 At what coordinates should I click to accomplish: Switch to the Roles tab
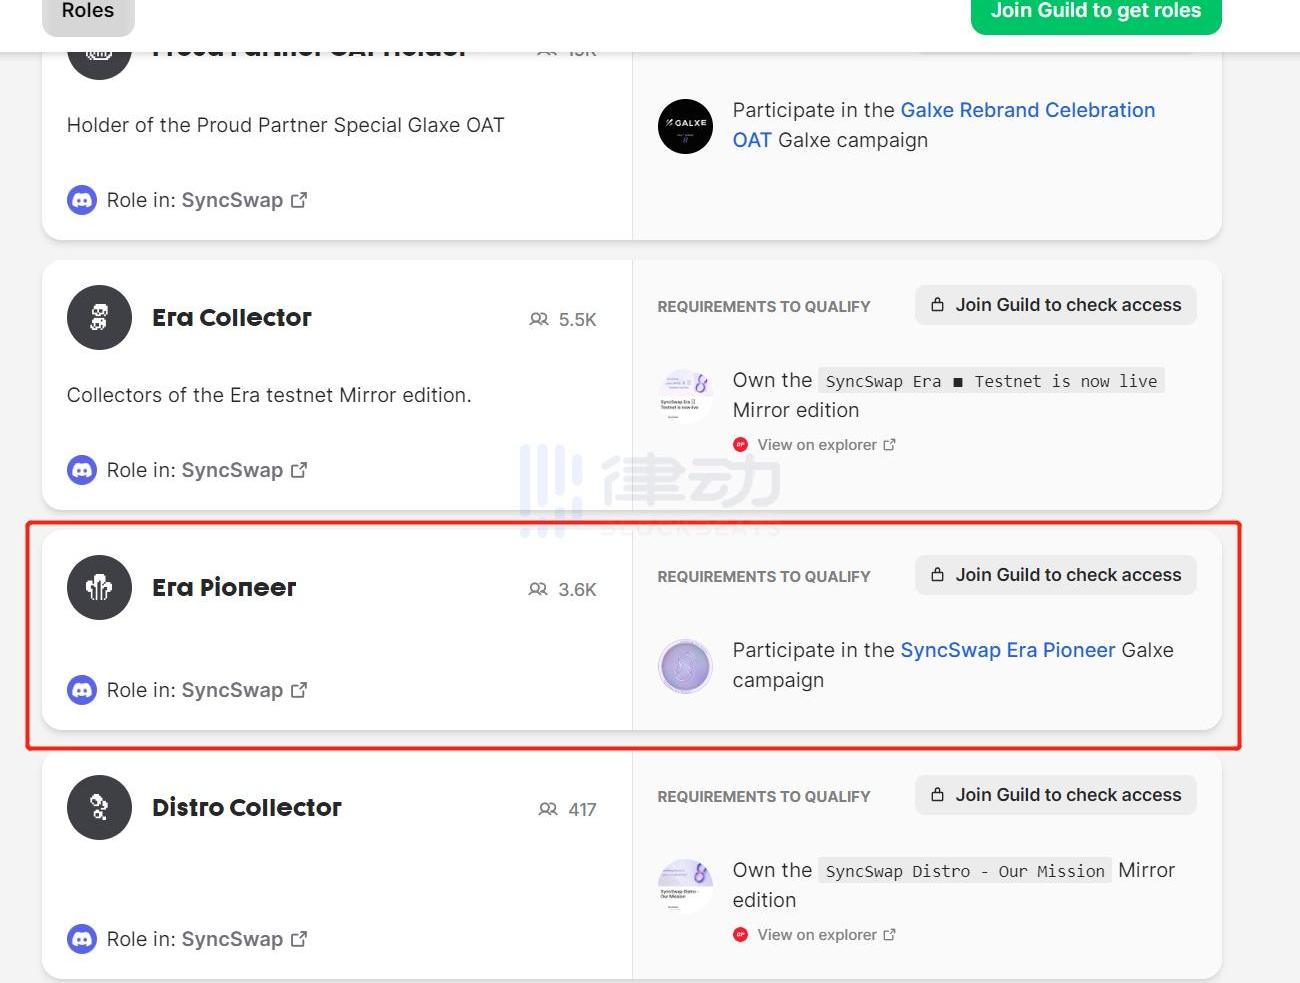tap(88, 12)
